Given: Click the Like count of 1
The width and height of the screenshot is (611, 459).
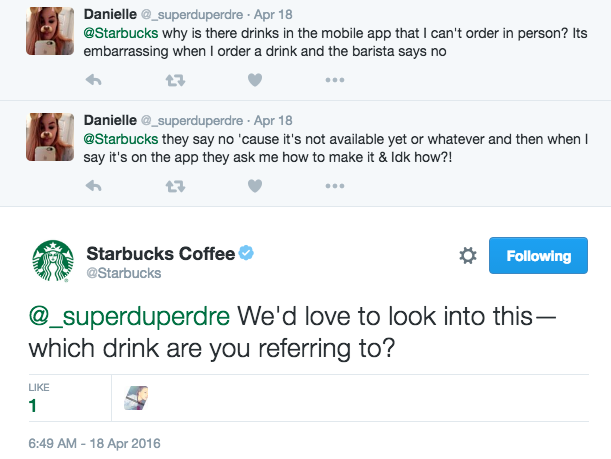Looking at the screenshot, I should 33,406.
